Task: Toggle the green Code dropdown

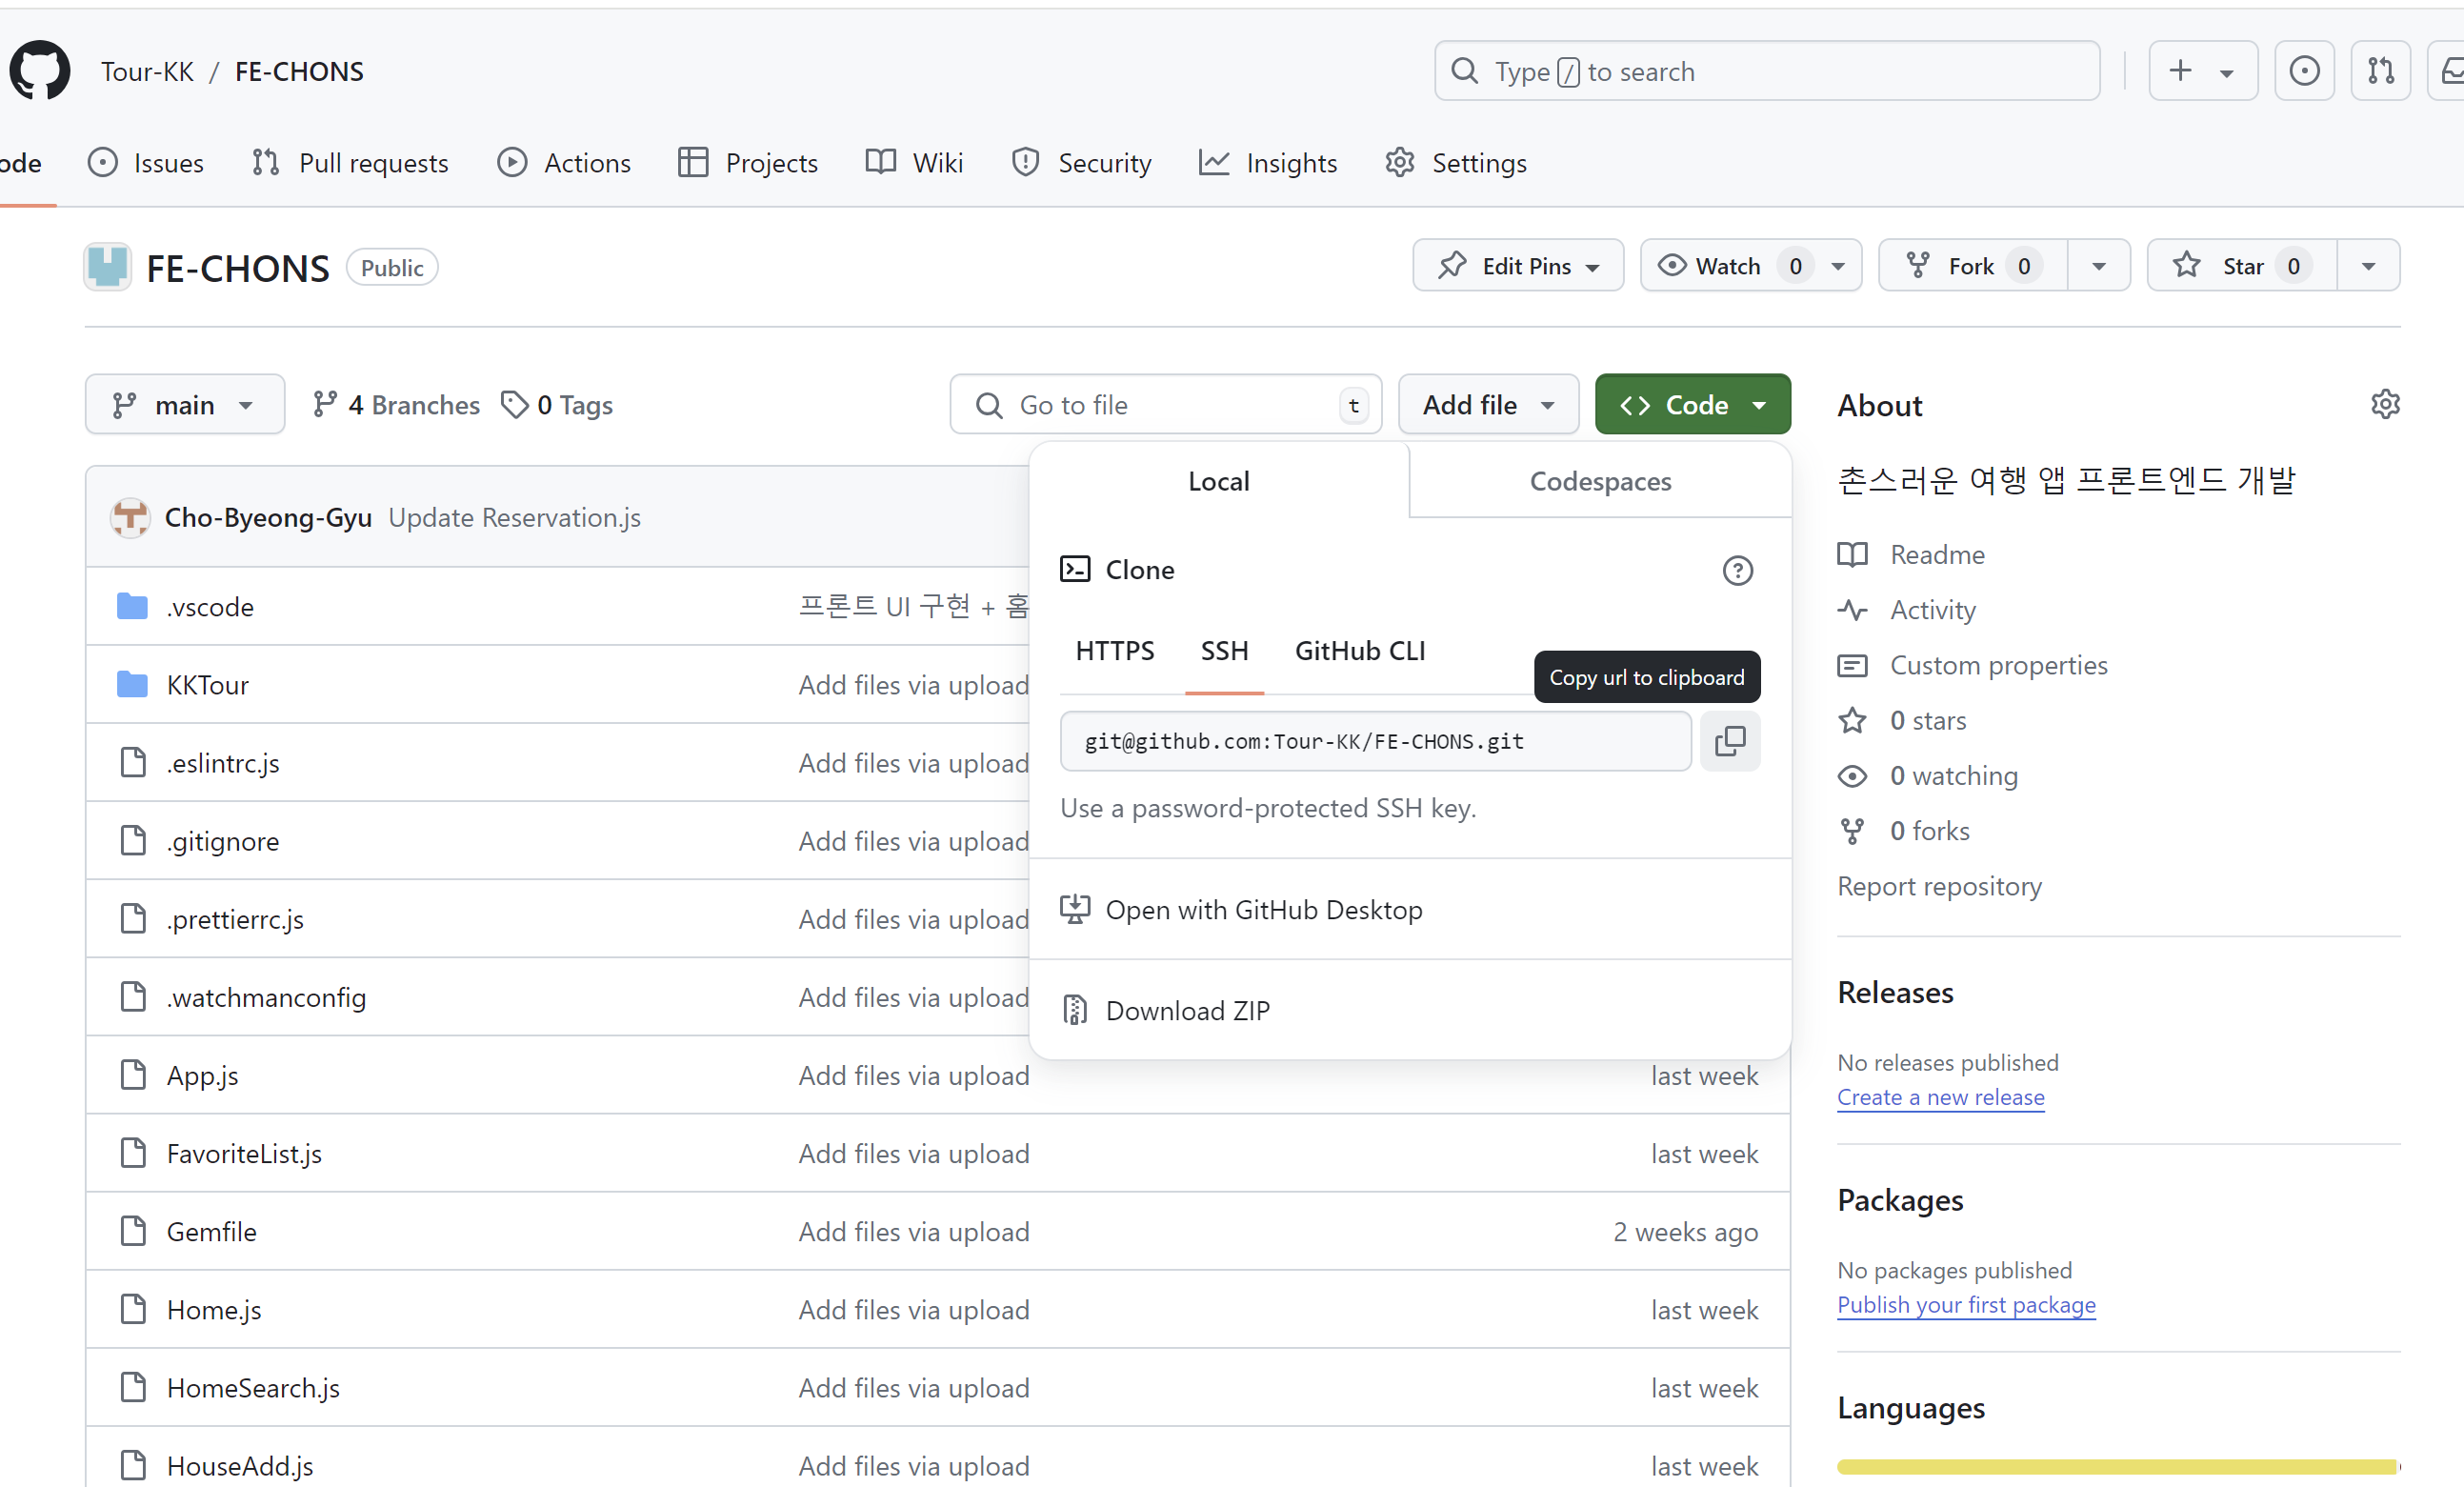Action: [x=1692, y=404]
